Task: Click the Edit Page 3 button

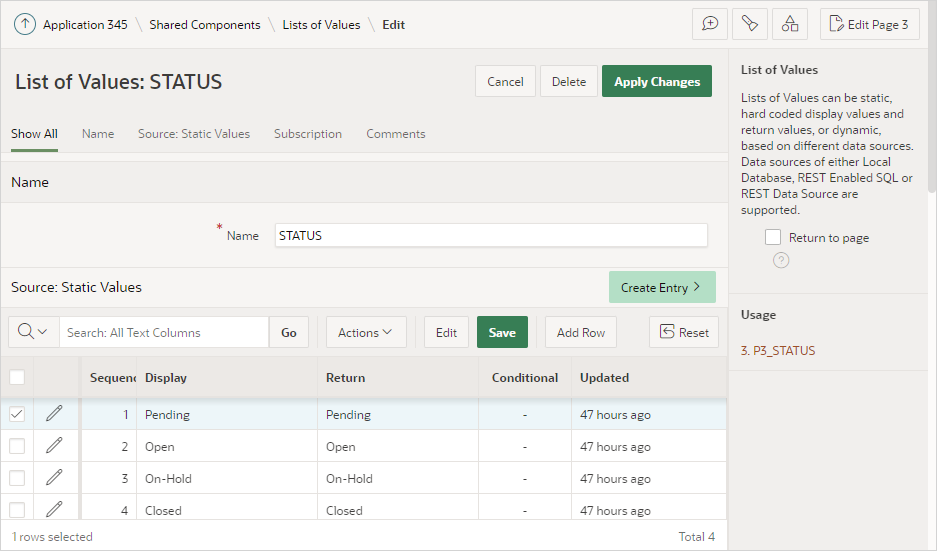Action: pos(869,24)
